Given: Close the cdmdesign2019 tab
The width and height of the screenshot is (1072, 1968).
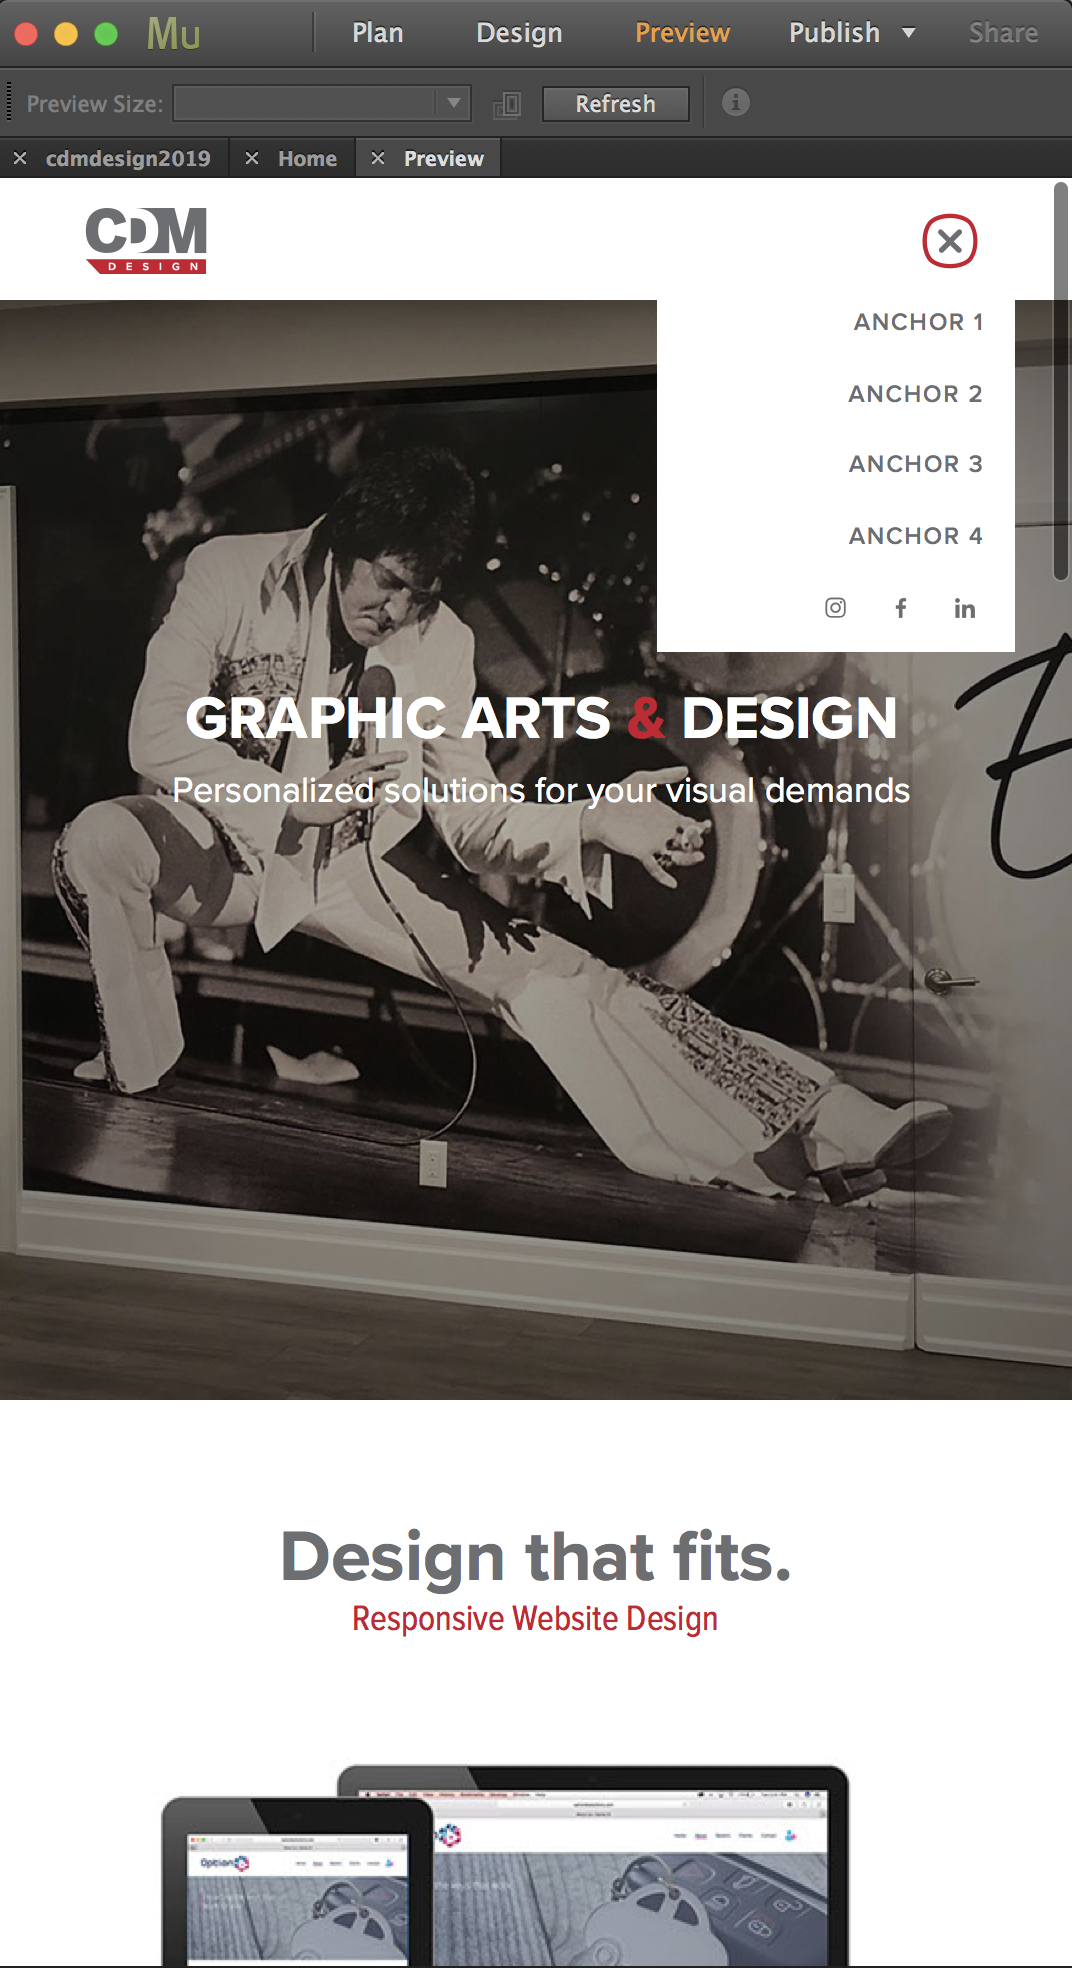Looking at the screenshot, I should pos(20,158).
